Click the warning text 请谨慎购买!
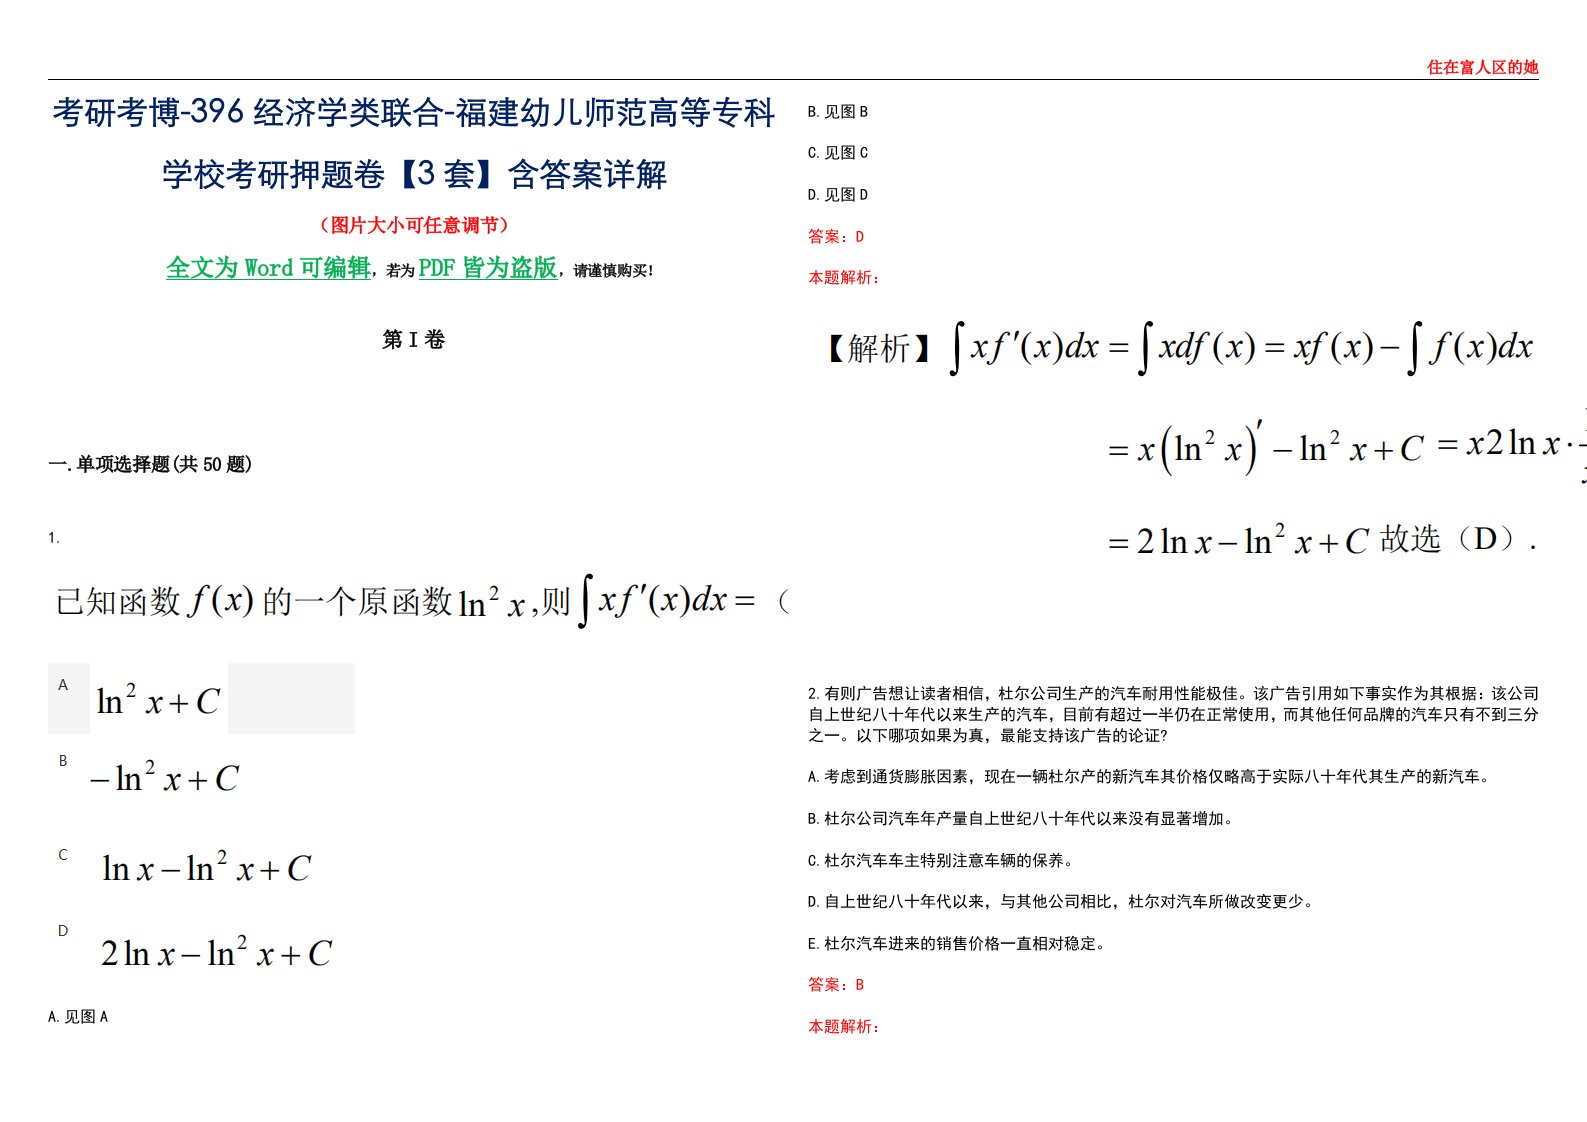Image resolution: width=1587 pixels, height=1122 pixels. (613, 271)
